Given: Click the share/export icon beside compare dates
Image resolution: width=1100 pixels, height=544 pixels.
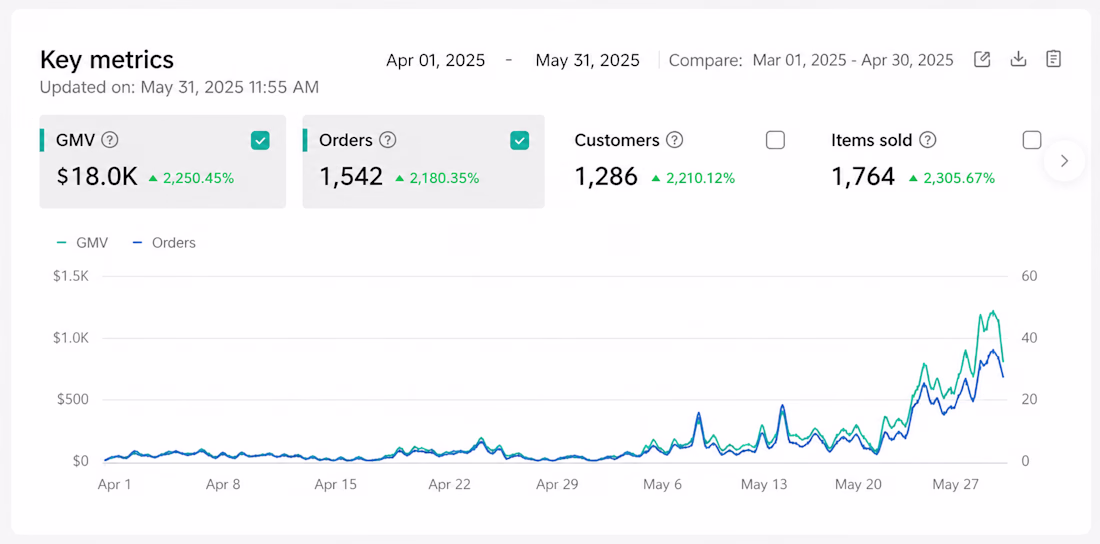Looking at the screenshot, I should coord(982,60).
